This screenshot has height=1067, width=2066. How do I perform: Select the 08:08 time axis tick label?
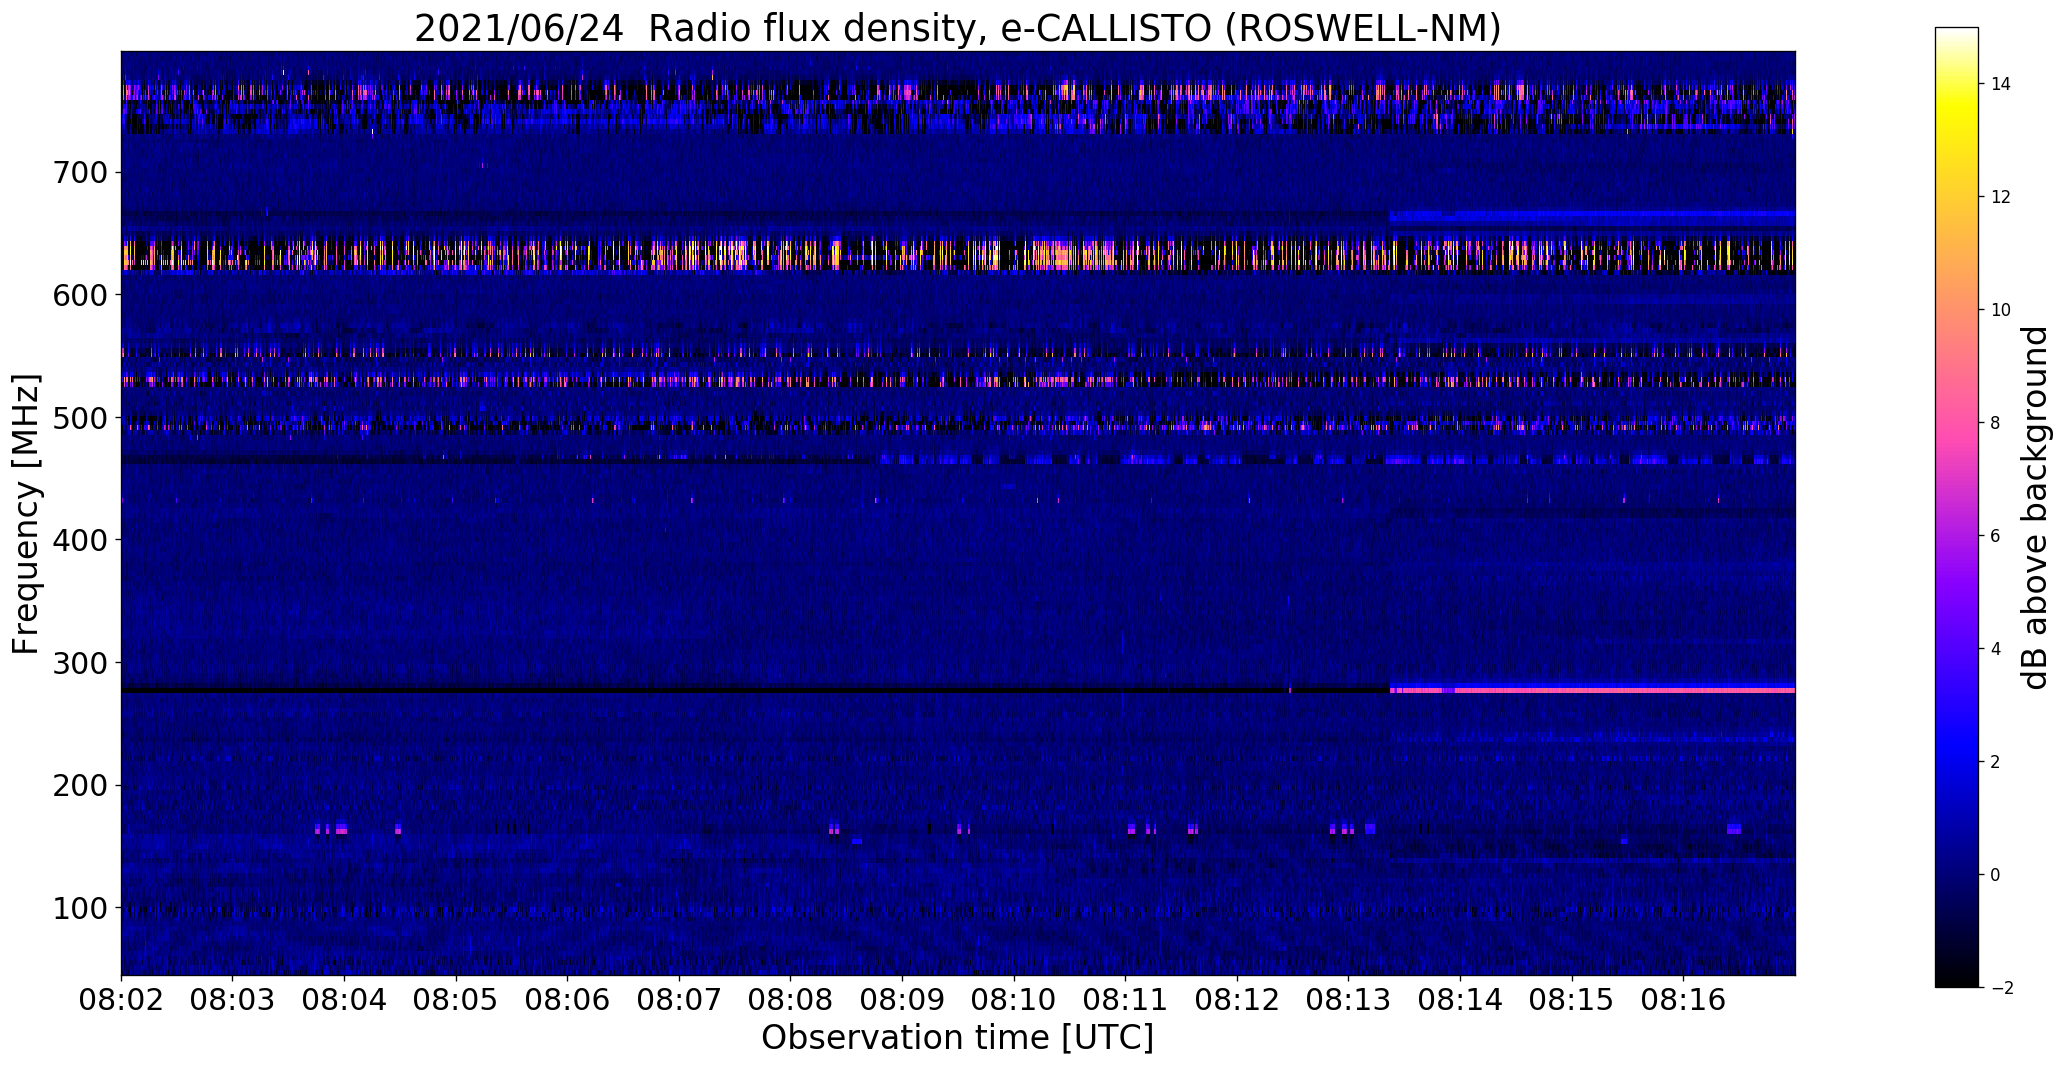click(790, 999)
